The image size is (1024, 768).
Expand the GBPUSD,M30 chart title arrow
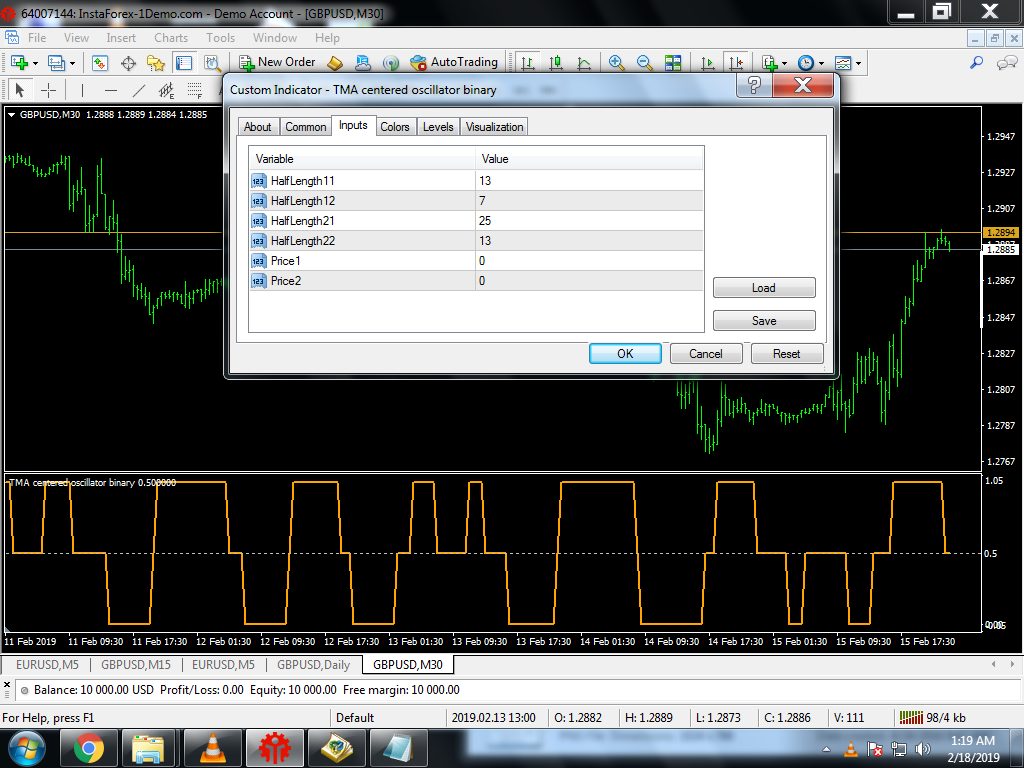click(11, 114)
